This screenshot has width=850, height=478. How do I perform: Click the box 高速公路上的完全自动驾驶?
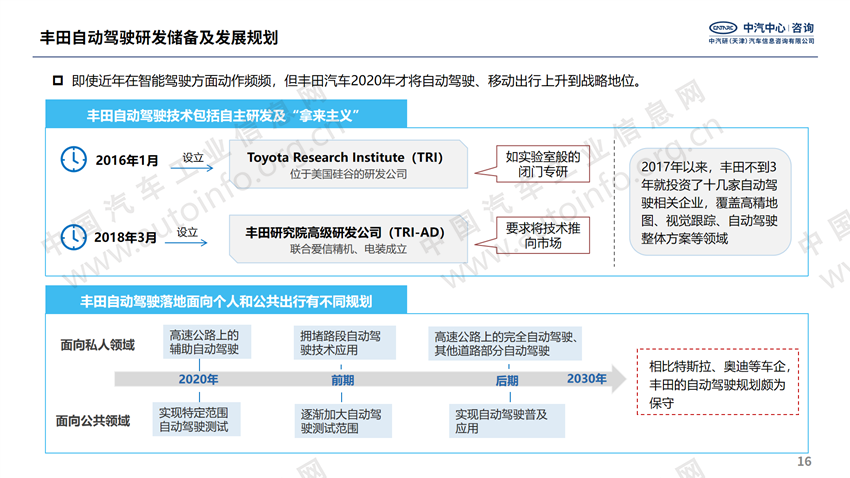pos(505,344)
